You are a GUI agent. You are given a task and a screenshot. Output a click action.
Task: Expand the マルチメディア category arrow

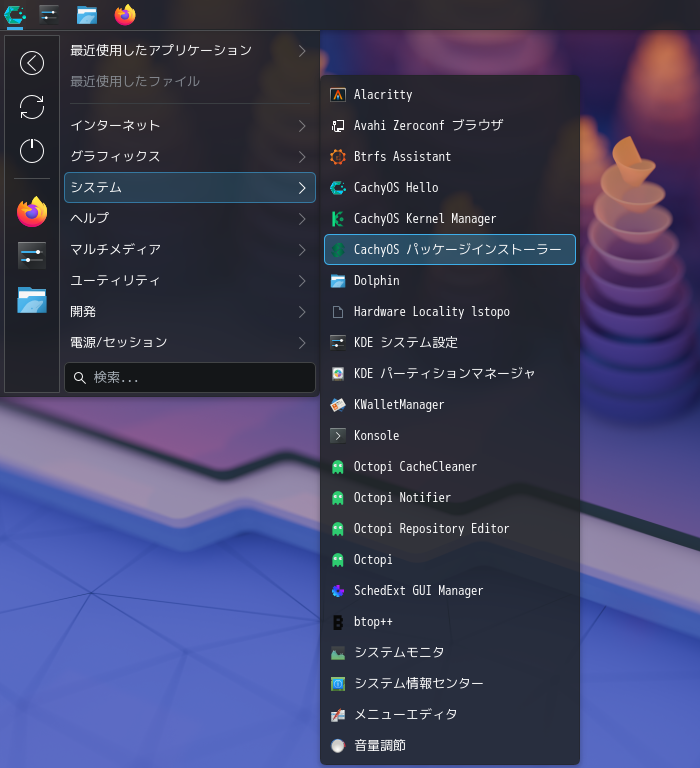click(302, 250)
